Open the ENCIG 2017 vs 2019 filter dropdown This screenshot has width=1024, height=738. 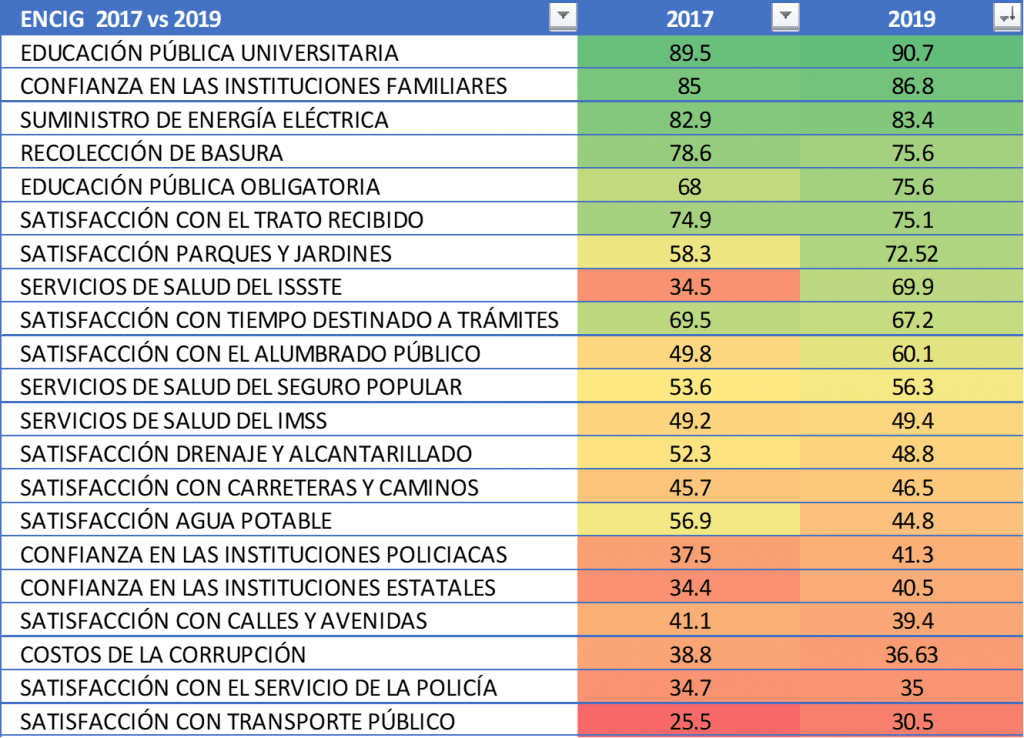pos(564,17)
